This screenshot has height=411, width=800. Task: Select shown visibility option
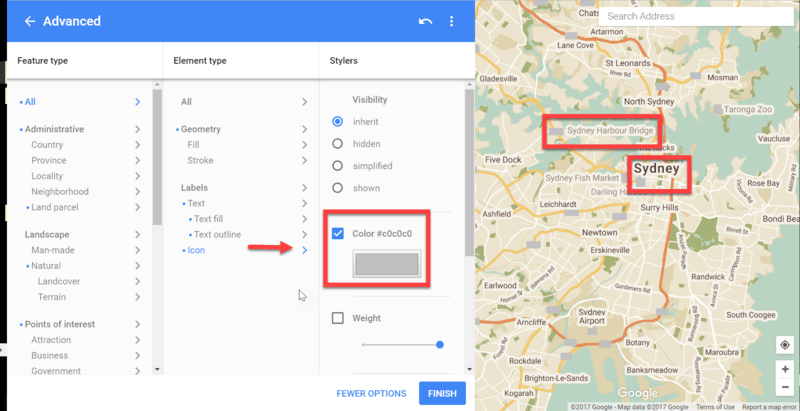click(x=337, y=188)
